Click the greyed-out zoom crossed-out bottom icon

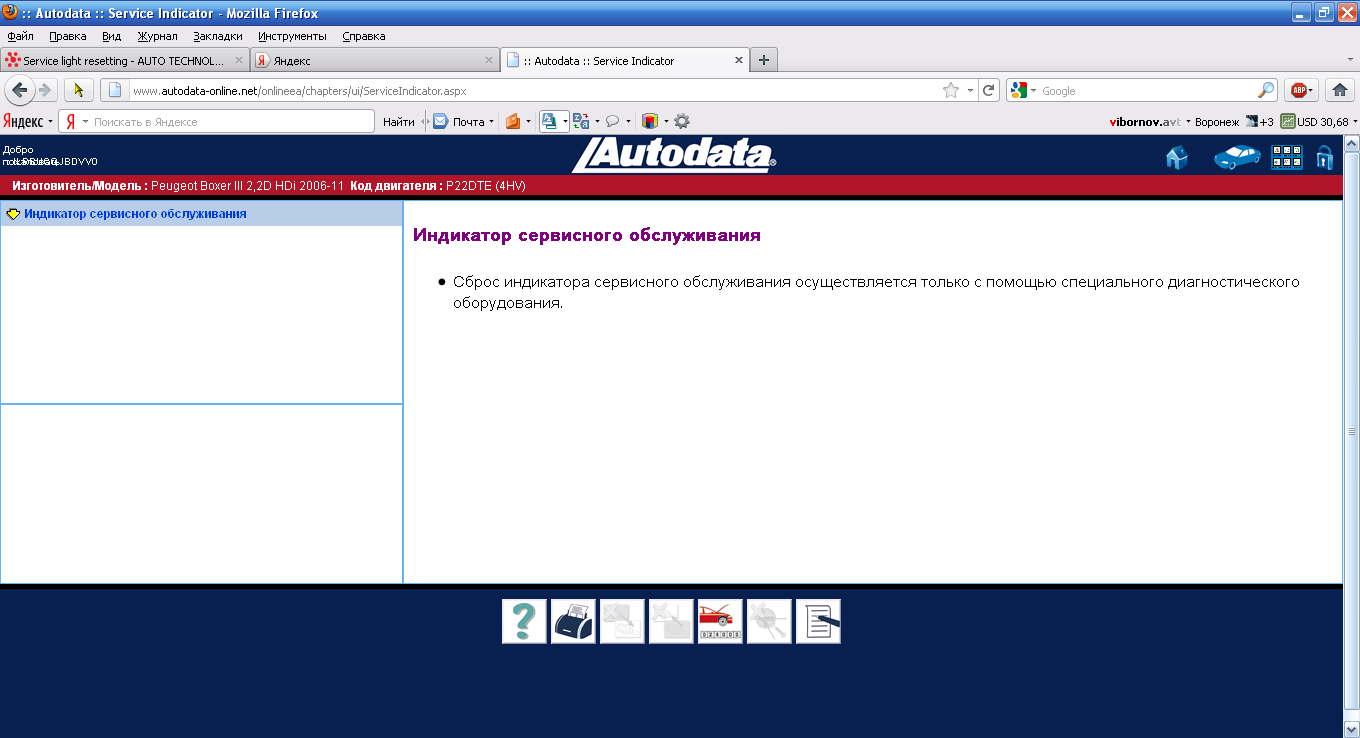769,622
